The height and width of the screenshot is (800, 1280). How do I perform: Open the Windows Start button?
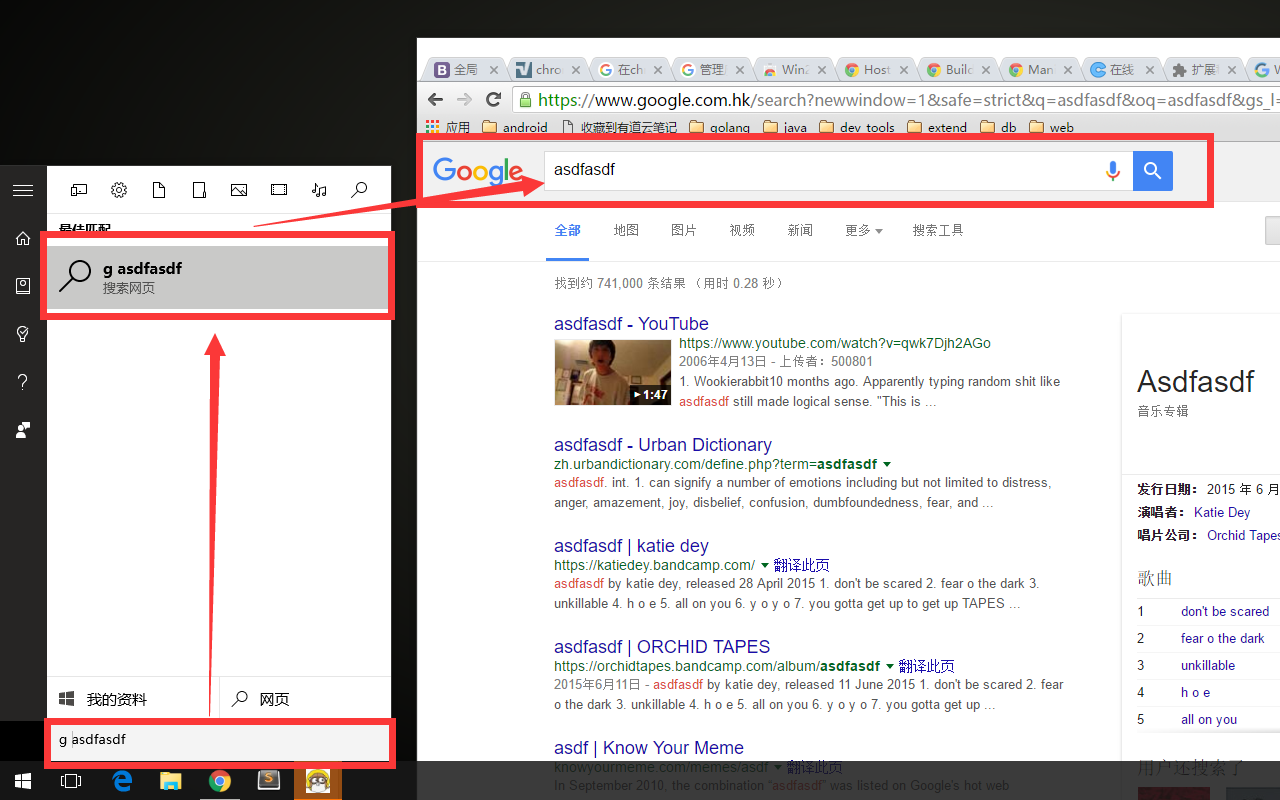(x=23, y=781)
